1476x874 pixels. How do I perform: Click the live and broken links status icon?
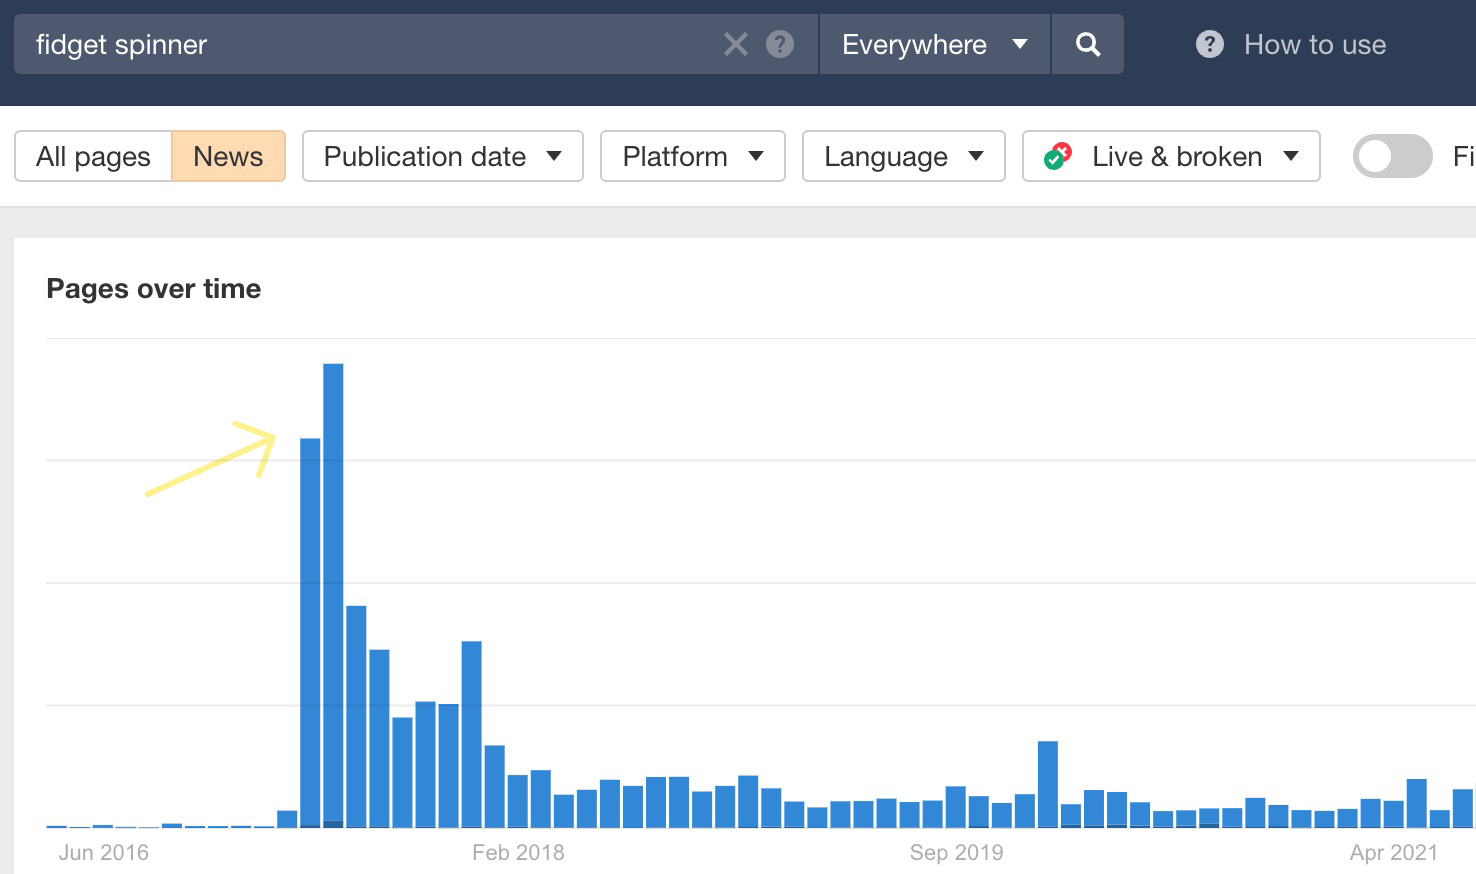(x=1057, y=156)
